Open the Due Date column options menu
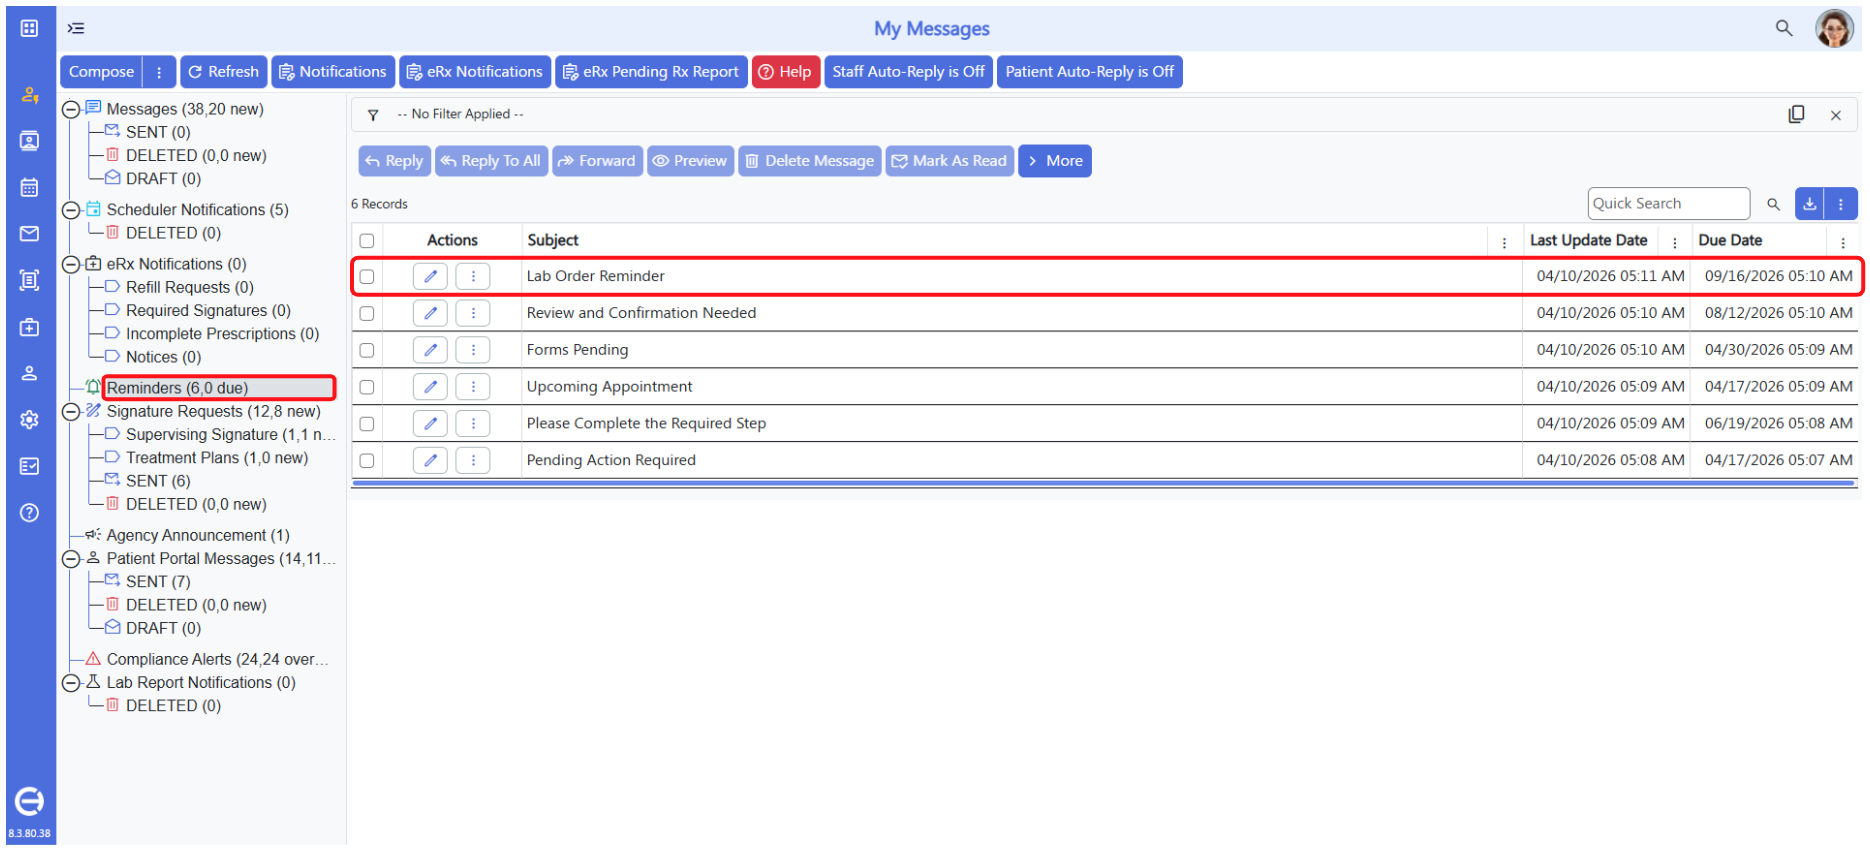 pos(1843,242)
